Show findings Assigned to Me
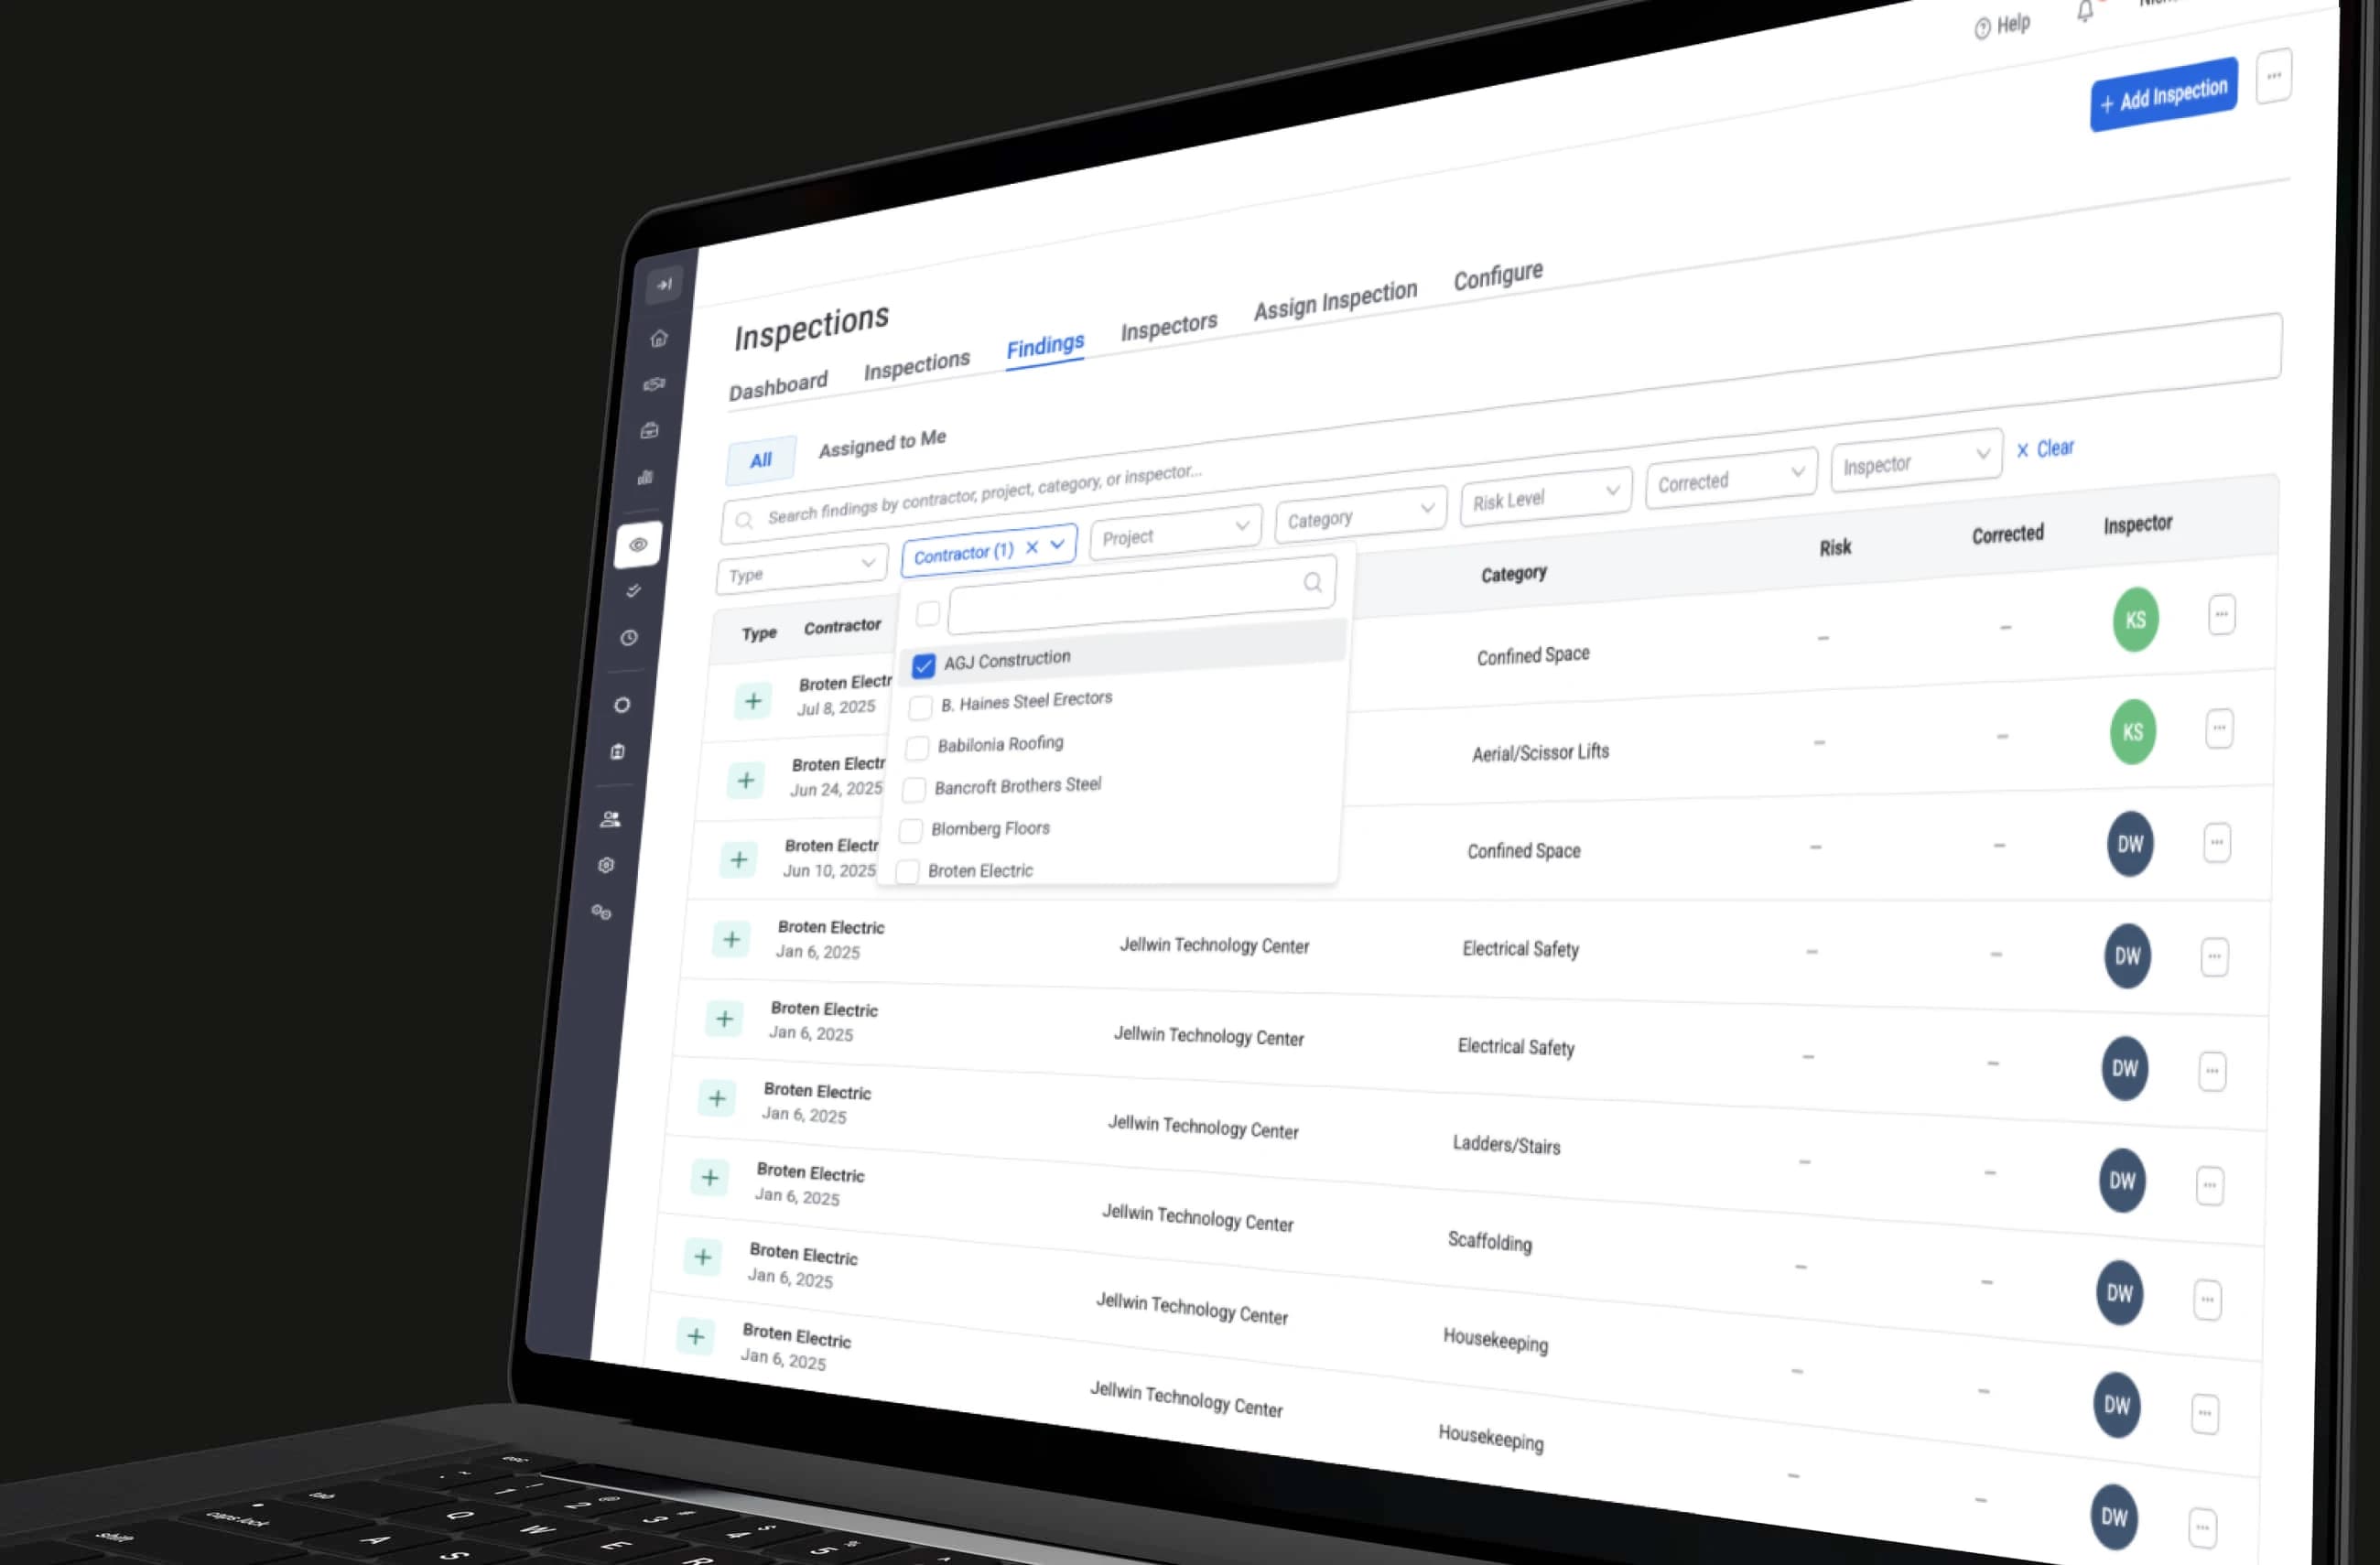The image size is (2380, 1565). point(882,442)
